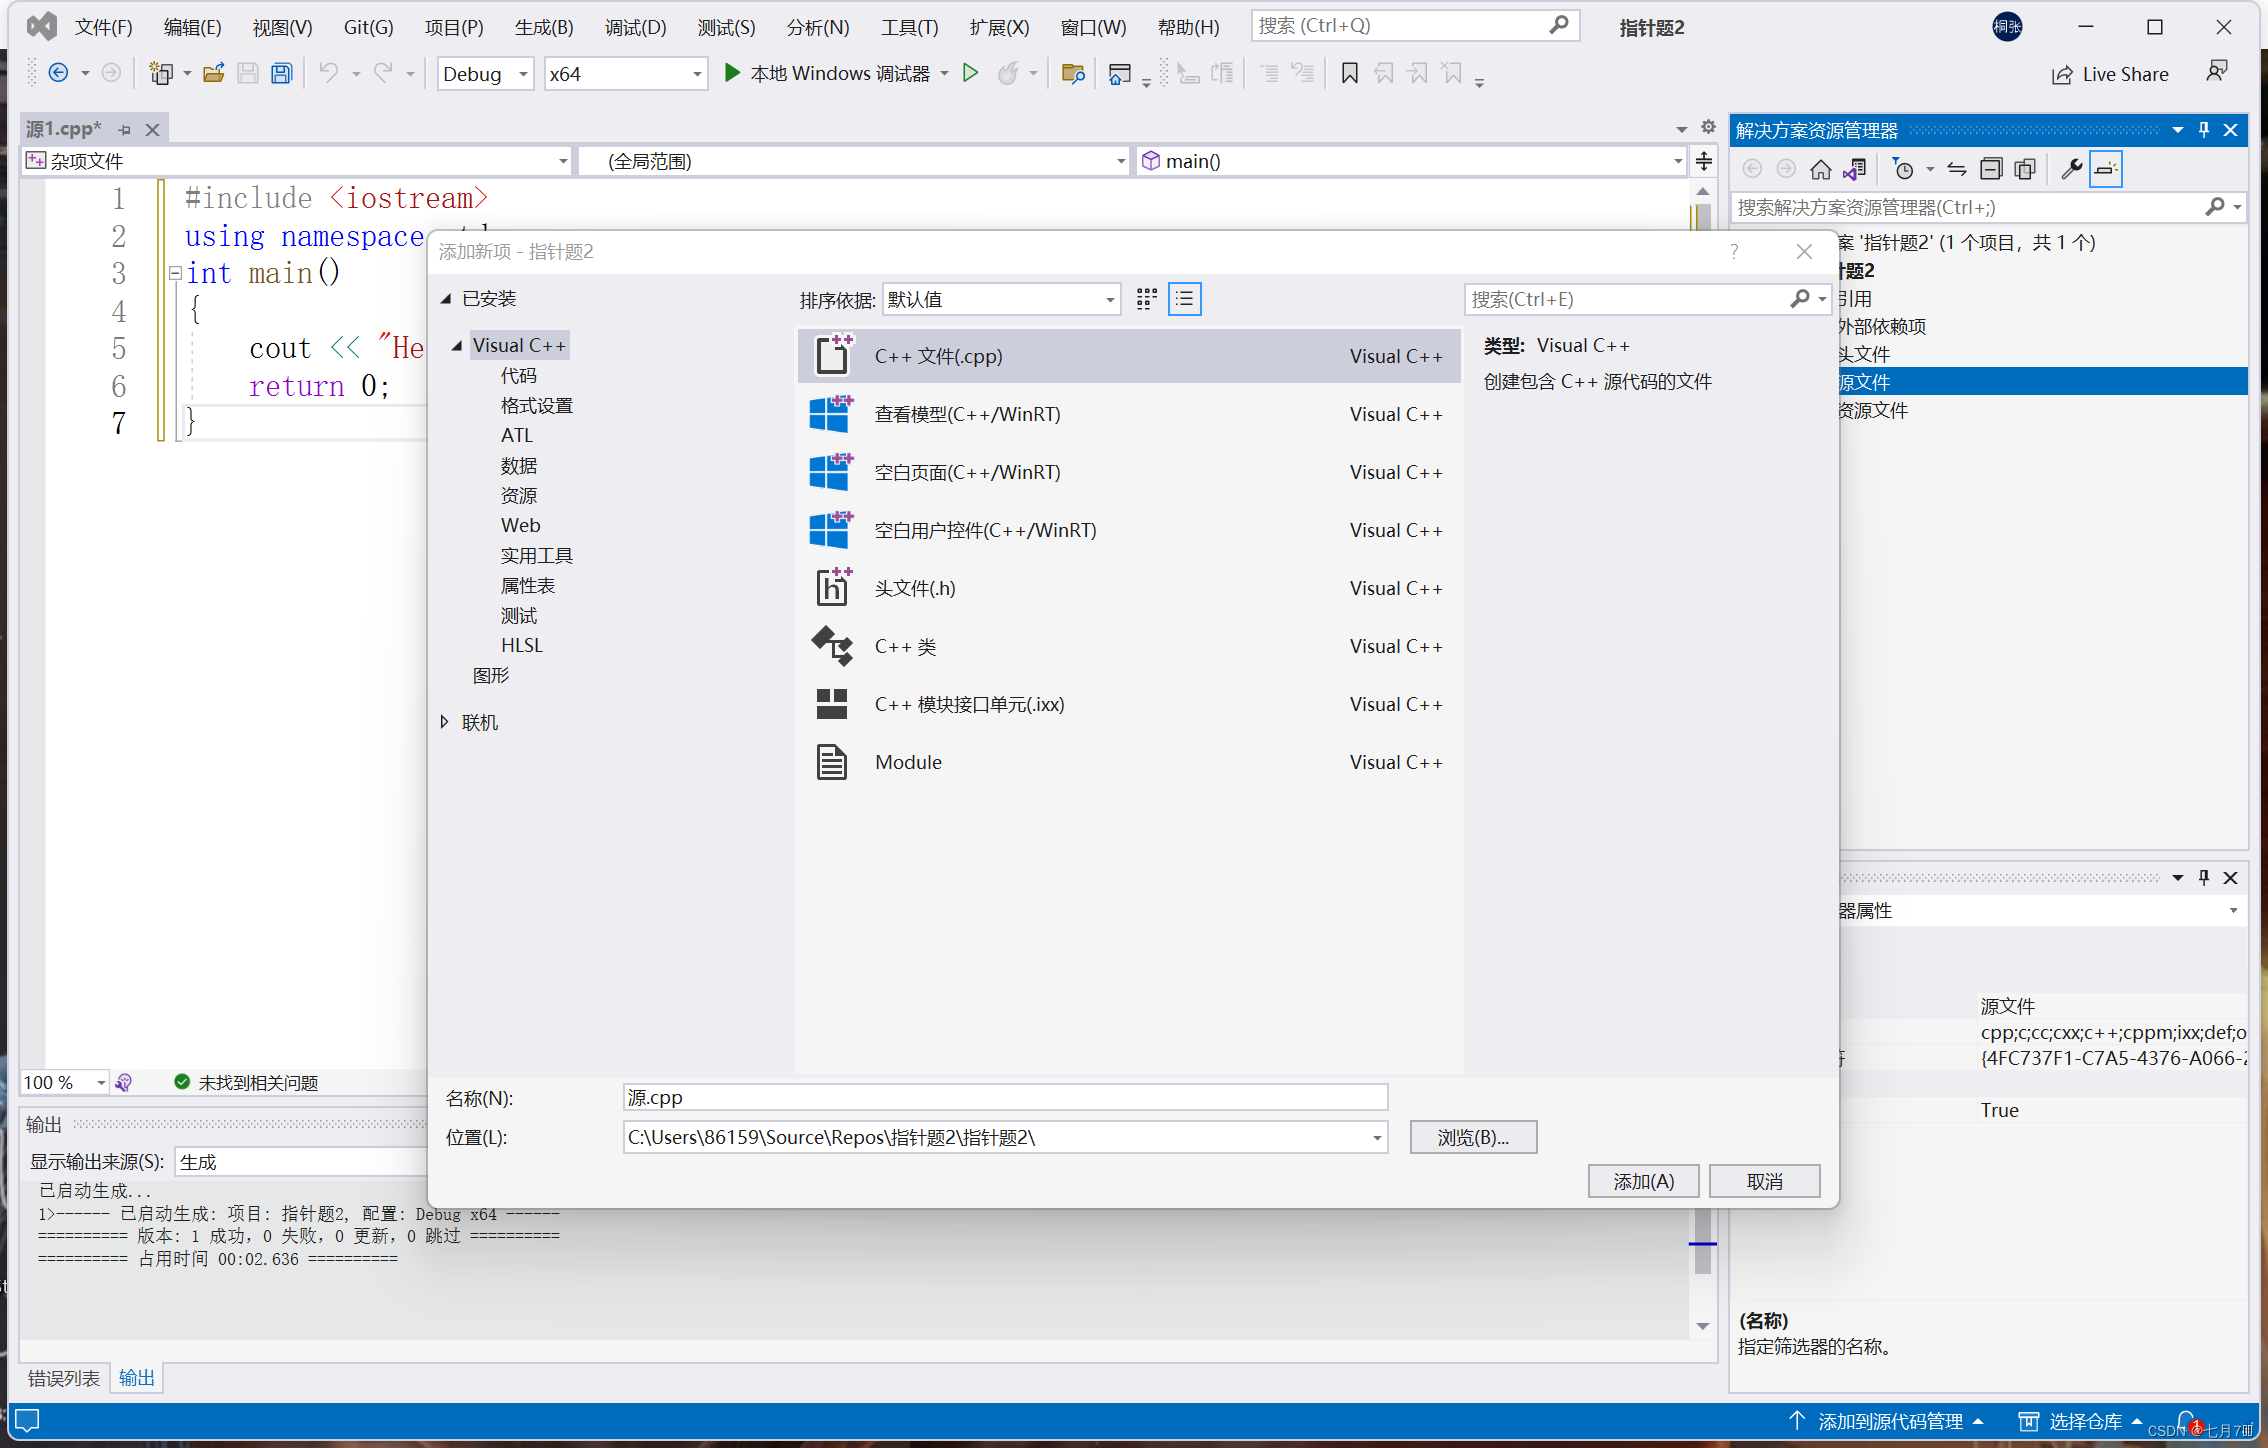Switch to the 输出 tab at bottom
The image size is (2268, 1448).
pos(136,1378)
